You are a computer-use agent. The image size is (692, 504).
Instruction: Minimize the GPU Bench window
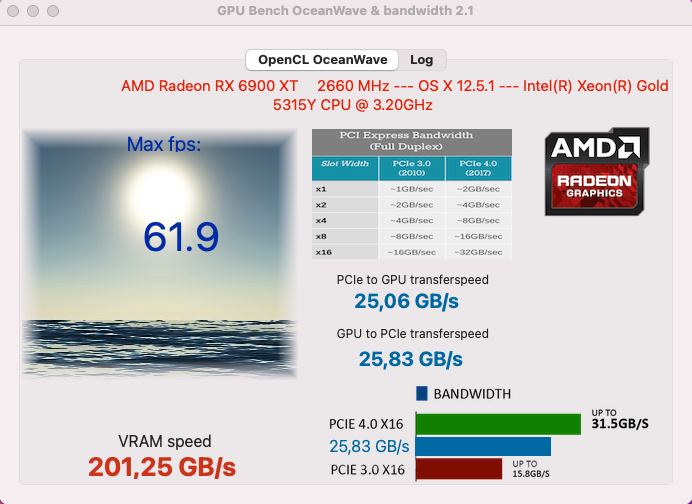tap(33, 11)
